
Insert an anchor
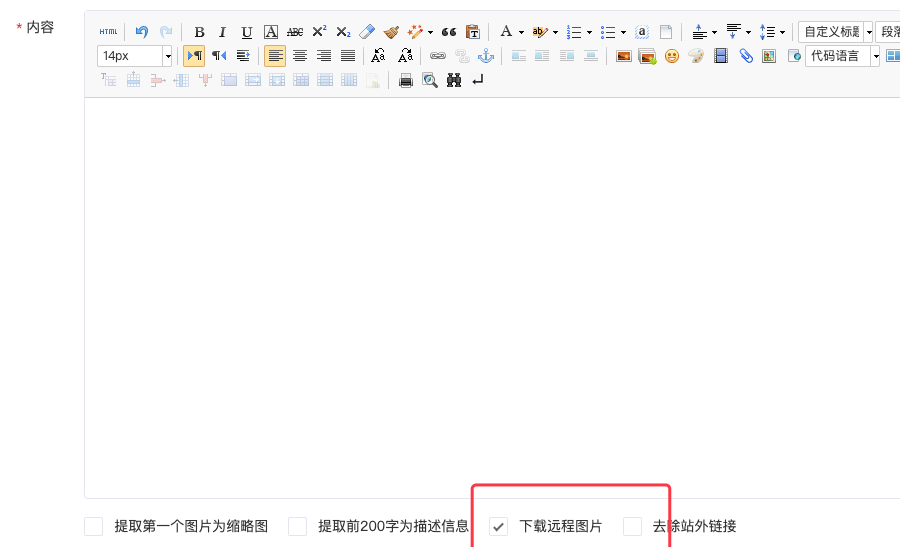coord(486,56)
